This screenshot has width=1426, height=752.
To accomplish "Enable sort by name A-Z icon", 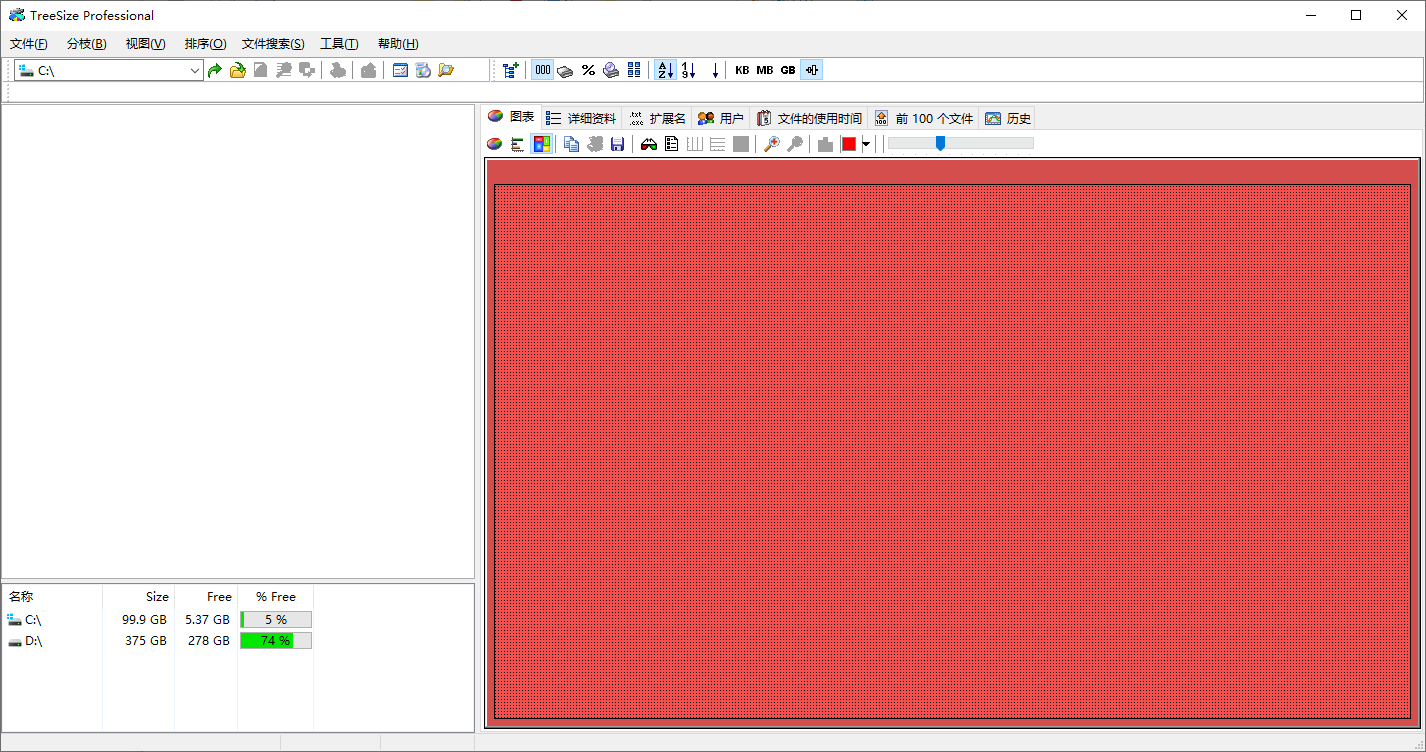I will point(665,70).
